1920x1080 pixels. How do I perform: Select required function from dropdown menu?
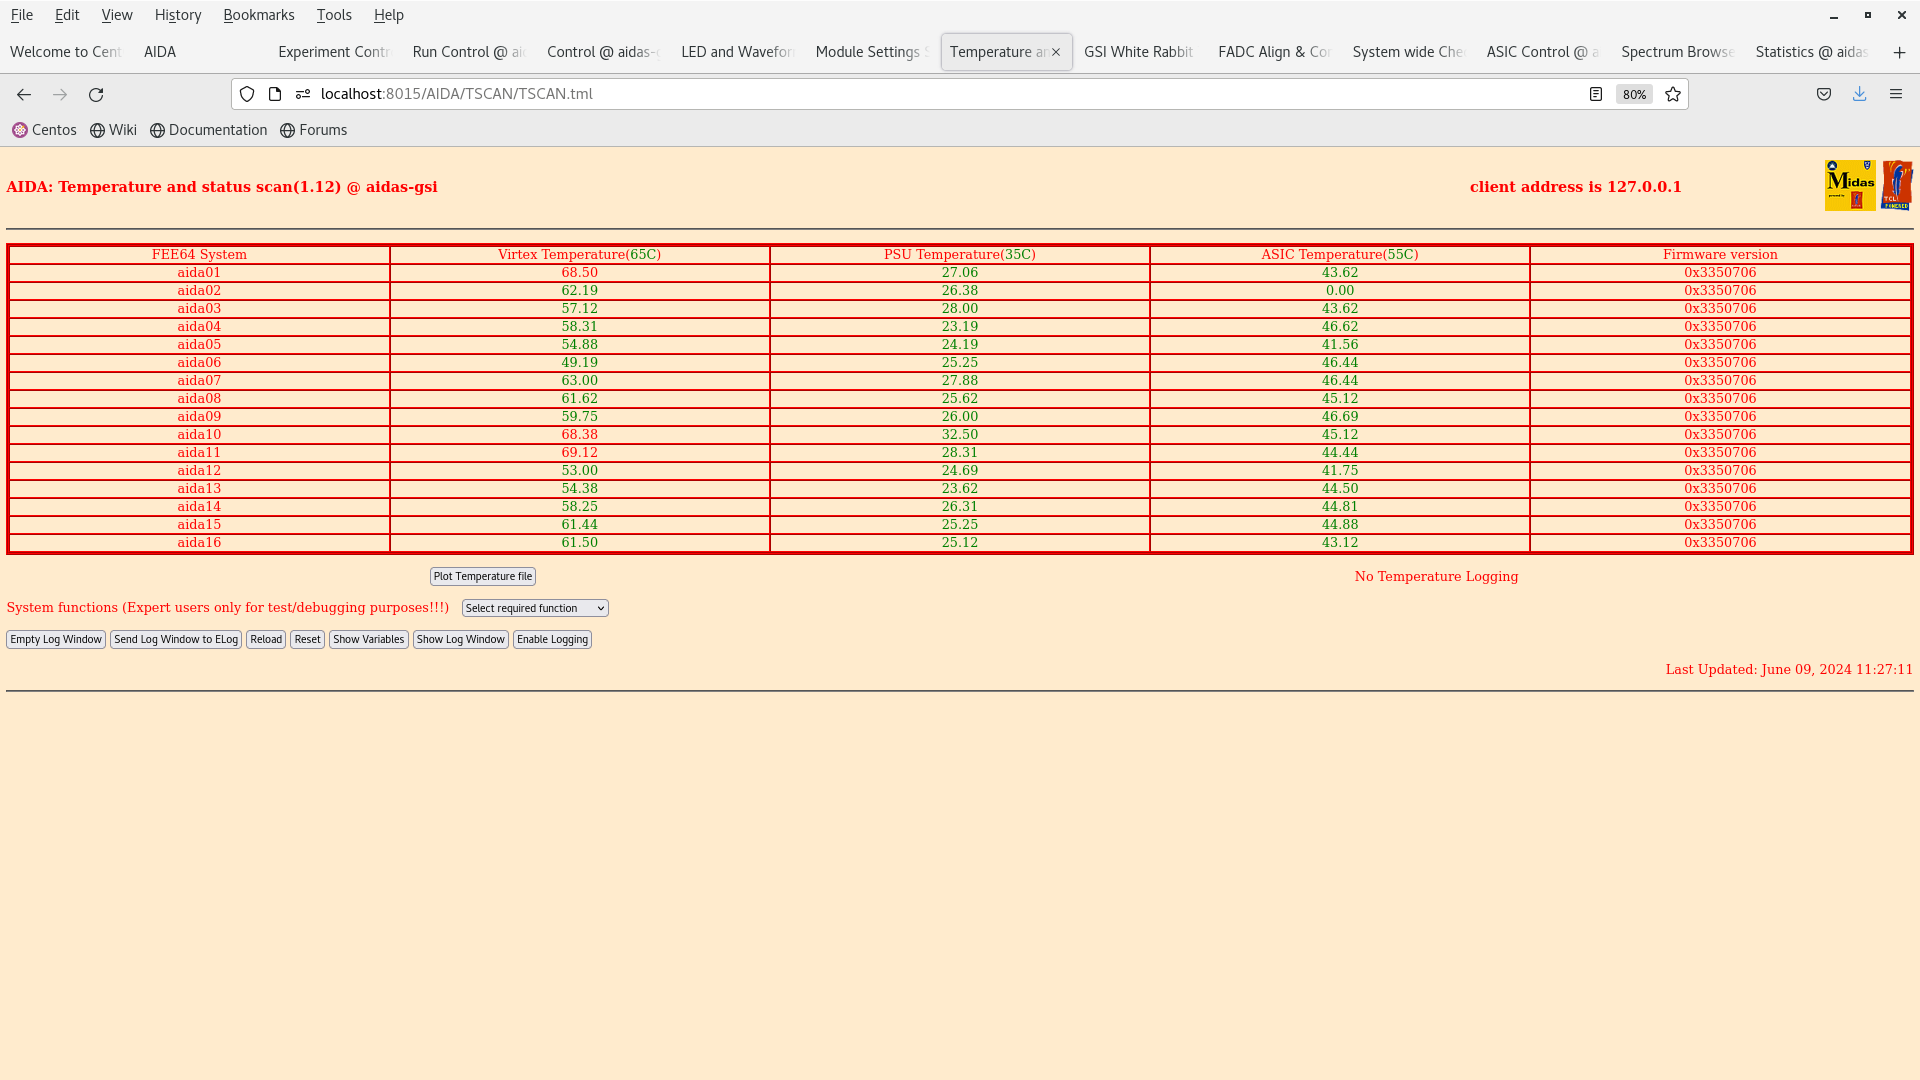pos(533,608)
